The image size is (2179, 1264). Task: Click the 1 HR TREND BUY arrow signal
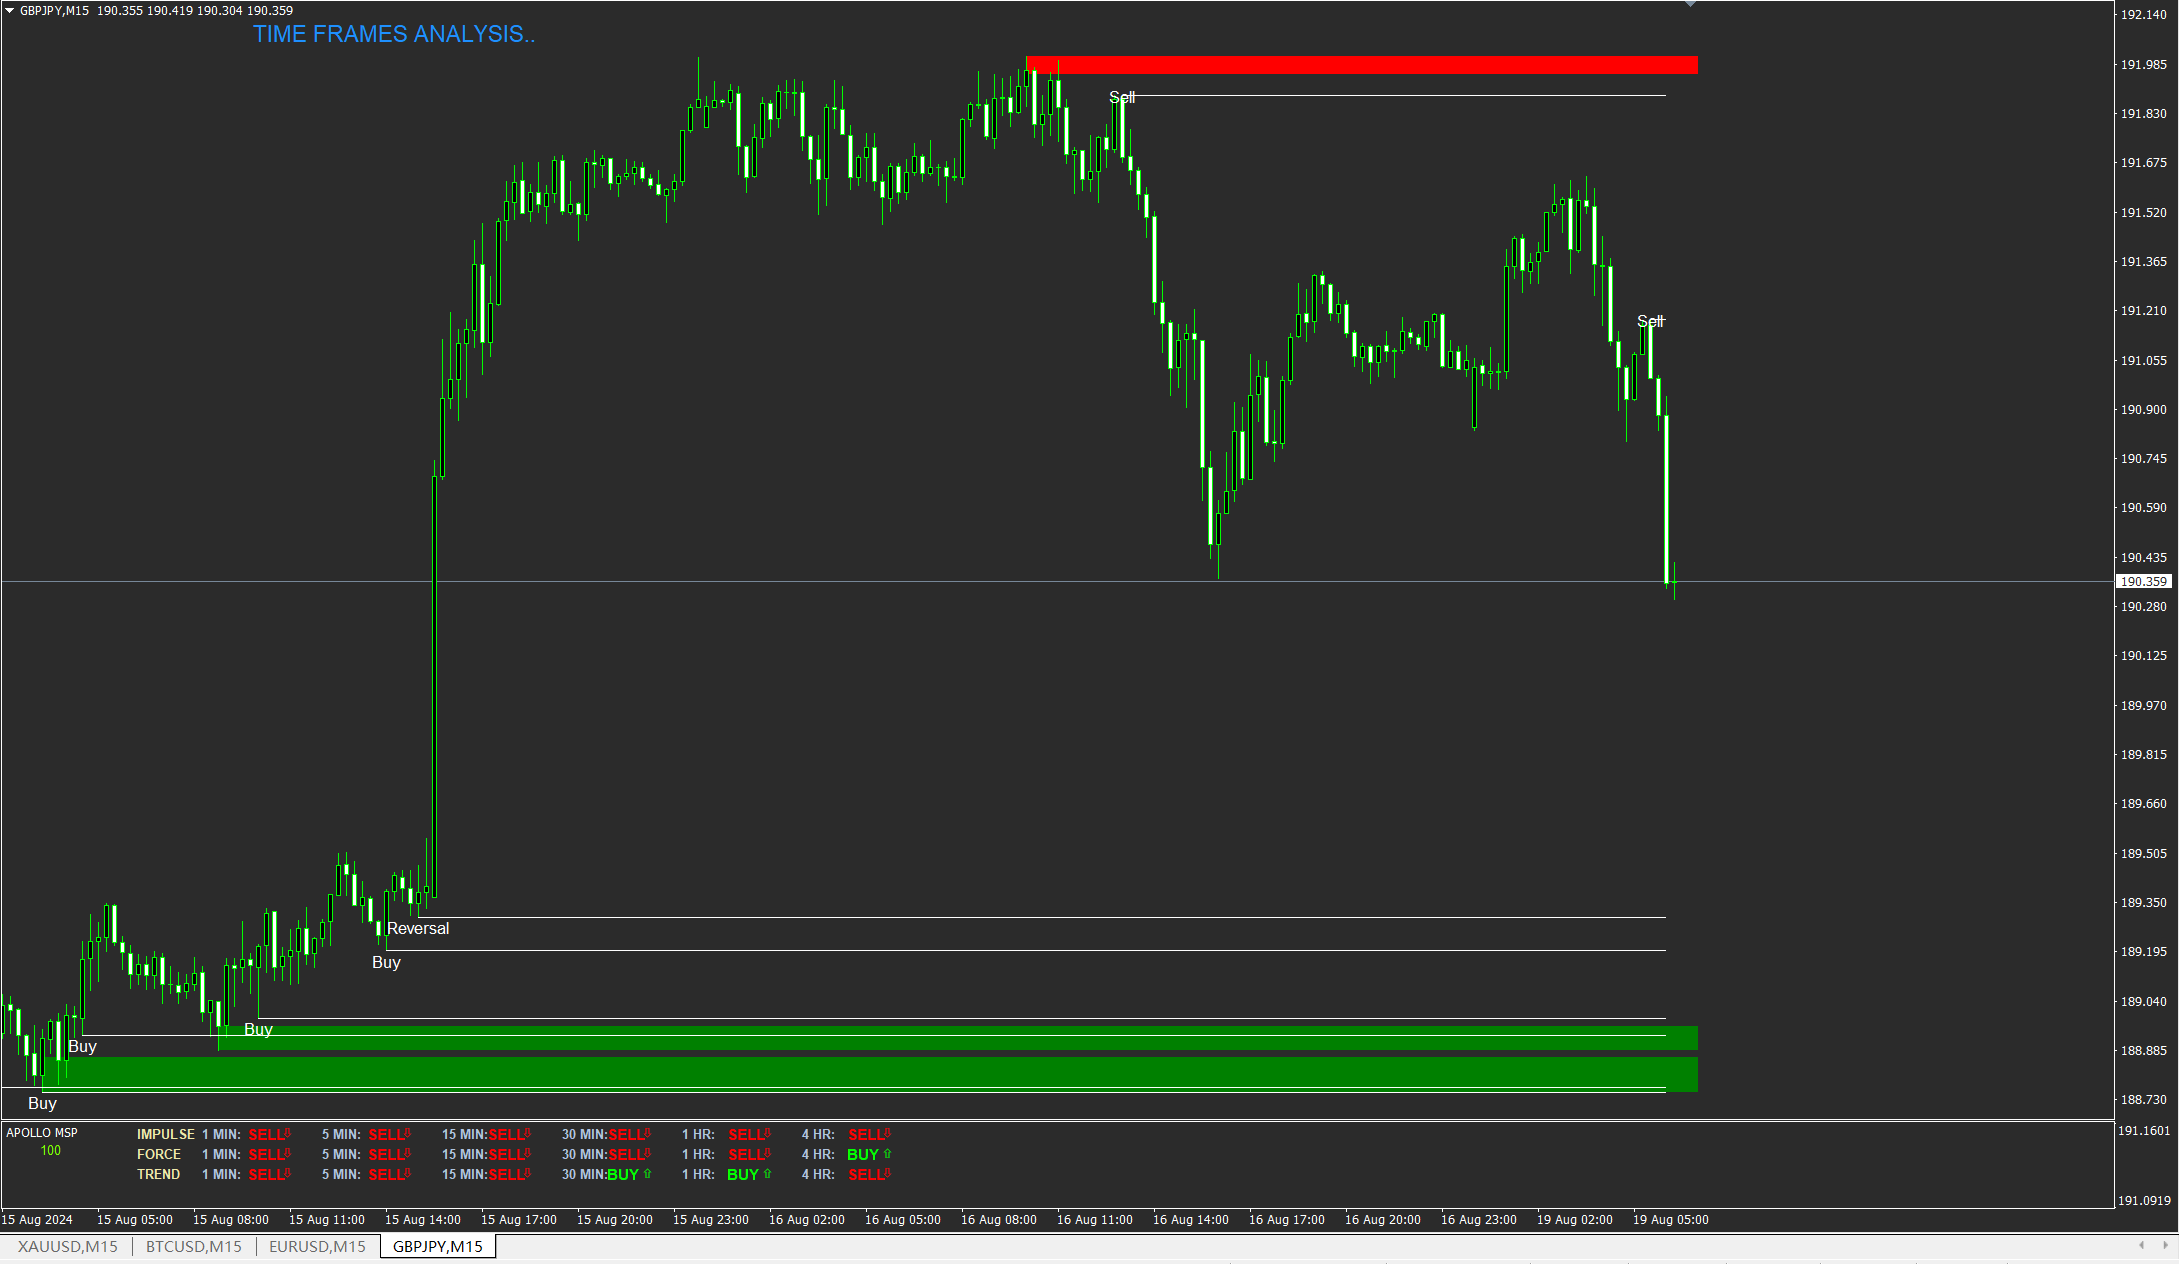click(749, 1174)
